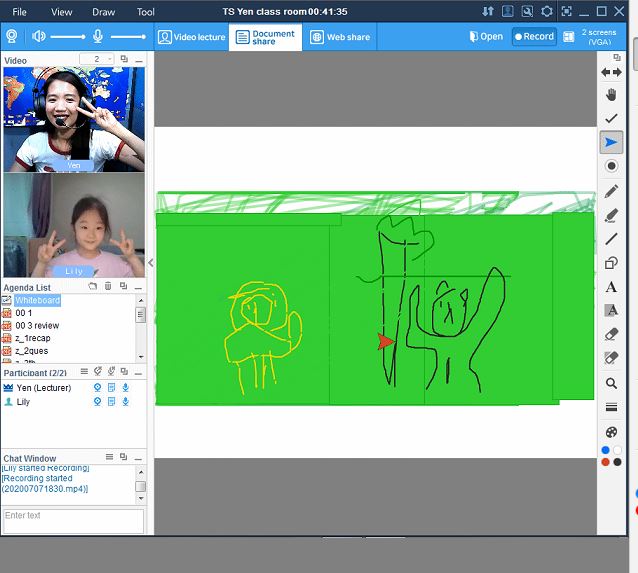Choose the highlighter marker tool
This screenshot has height=573, width=638.
coord(611,215)
